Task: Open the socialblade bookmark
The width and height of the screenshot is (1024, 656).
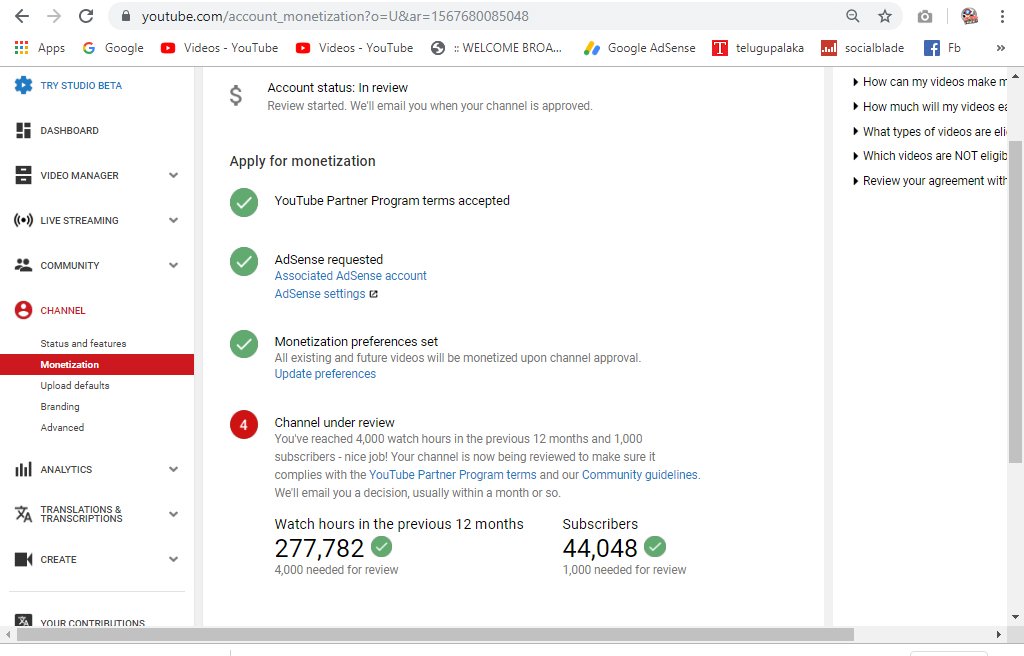Action: point(863,48)
